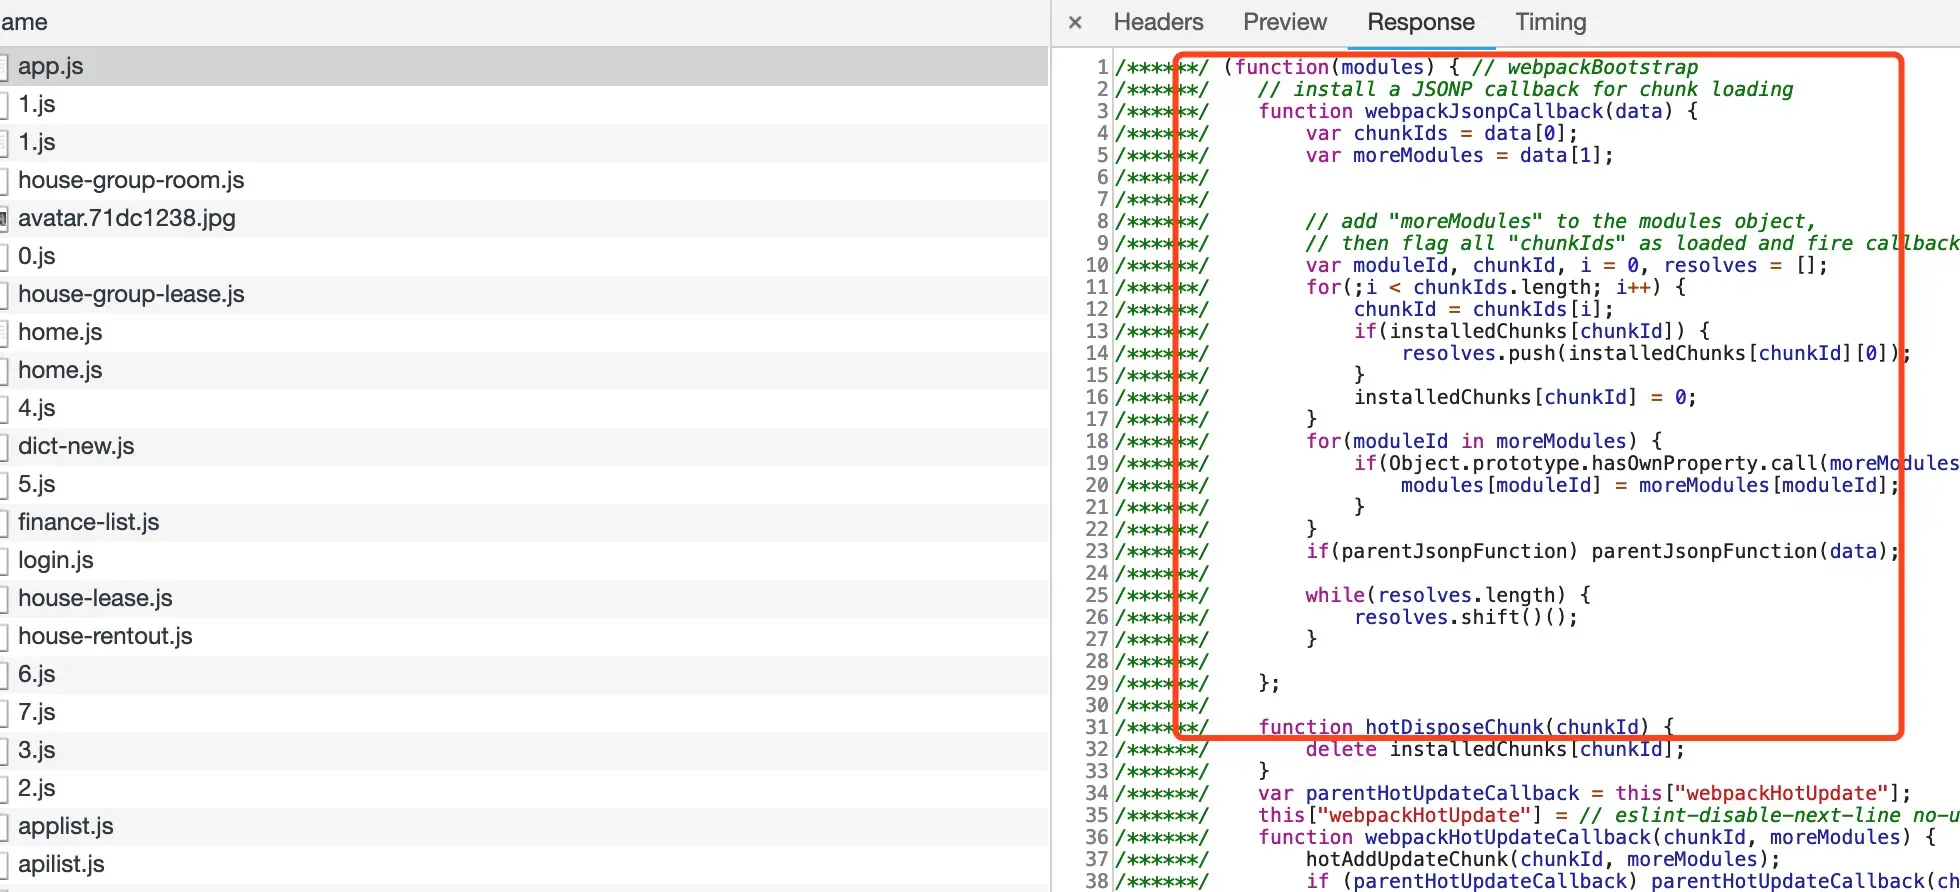Click line number 38 in the gutter
Viewport: 1960px width, 892px height.
click(x=1097, y=881)
